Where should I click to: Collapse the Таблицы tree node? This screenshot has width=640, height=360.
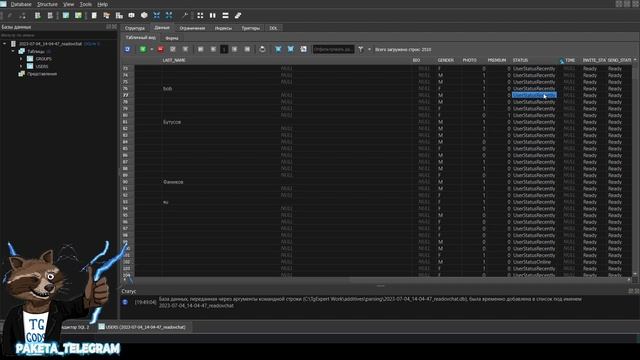[x=13, y=51]
